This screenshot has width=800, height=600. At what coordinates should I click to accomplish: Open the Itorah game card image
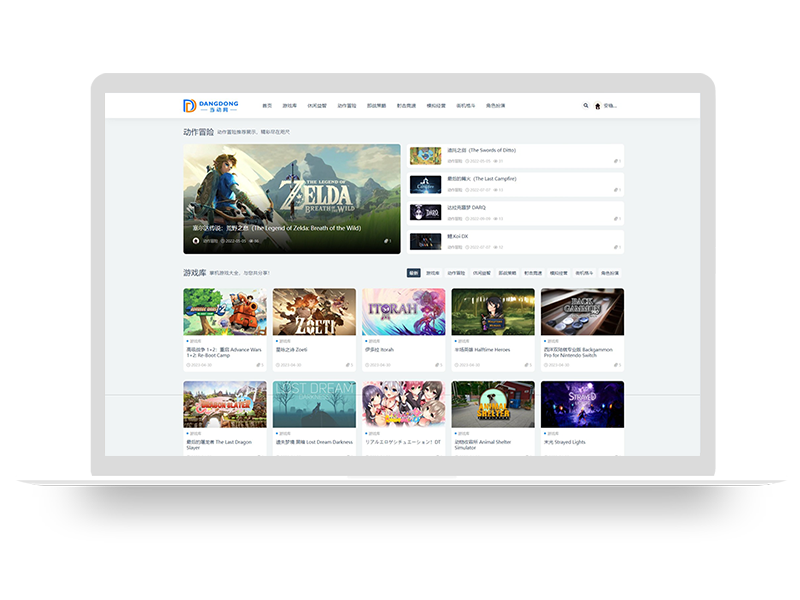[x=403, y=312]
